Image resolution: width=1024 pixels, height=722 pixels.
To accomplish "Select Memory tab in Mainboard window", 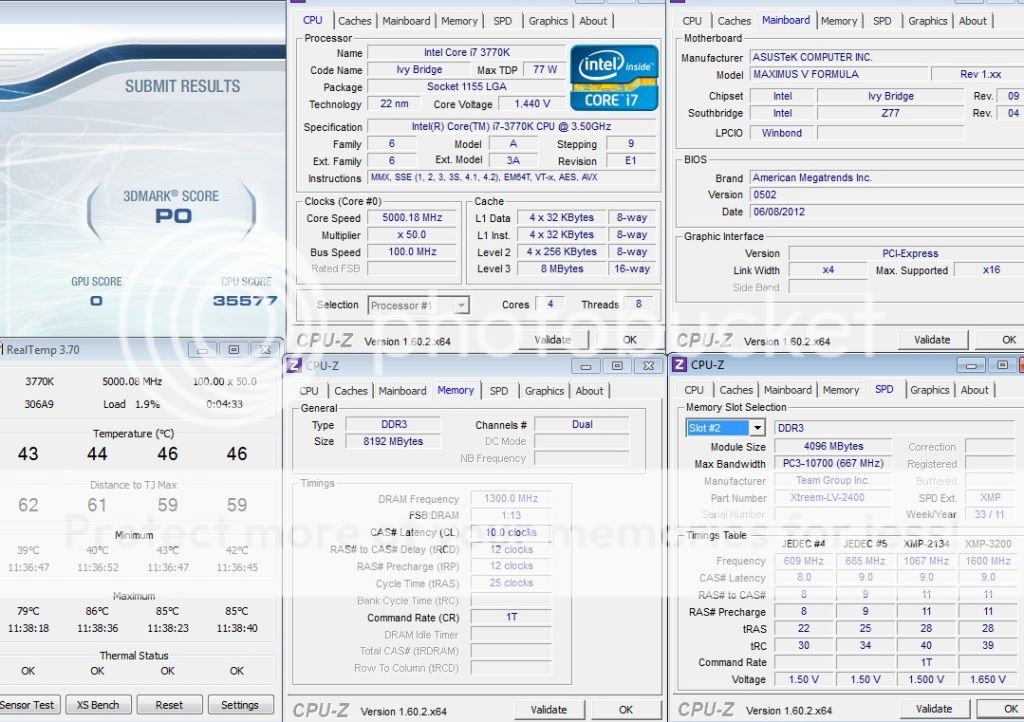I will click(x=839, y=21).
